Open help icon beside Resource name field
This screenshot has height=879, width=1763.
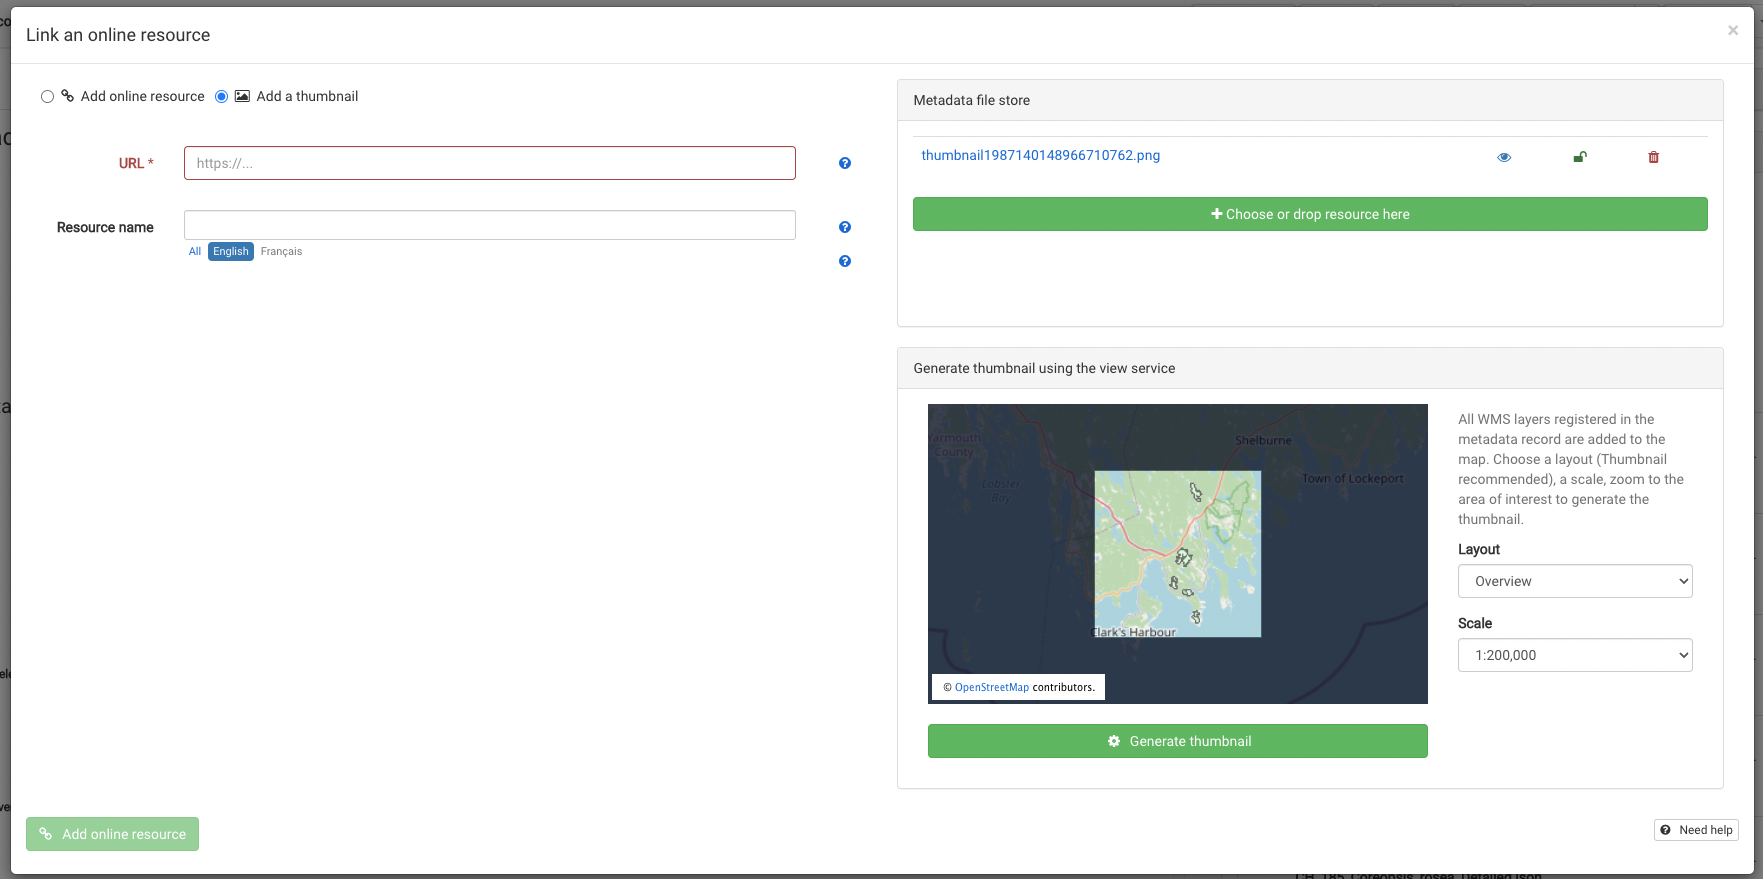click(845, 227)
